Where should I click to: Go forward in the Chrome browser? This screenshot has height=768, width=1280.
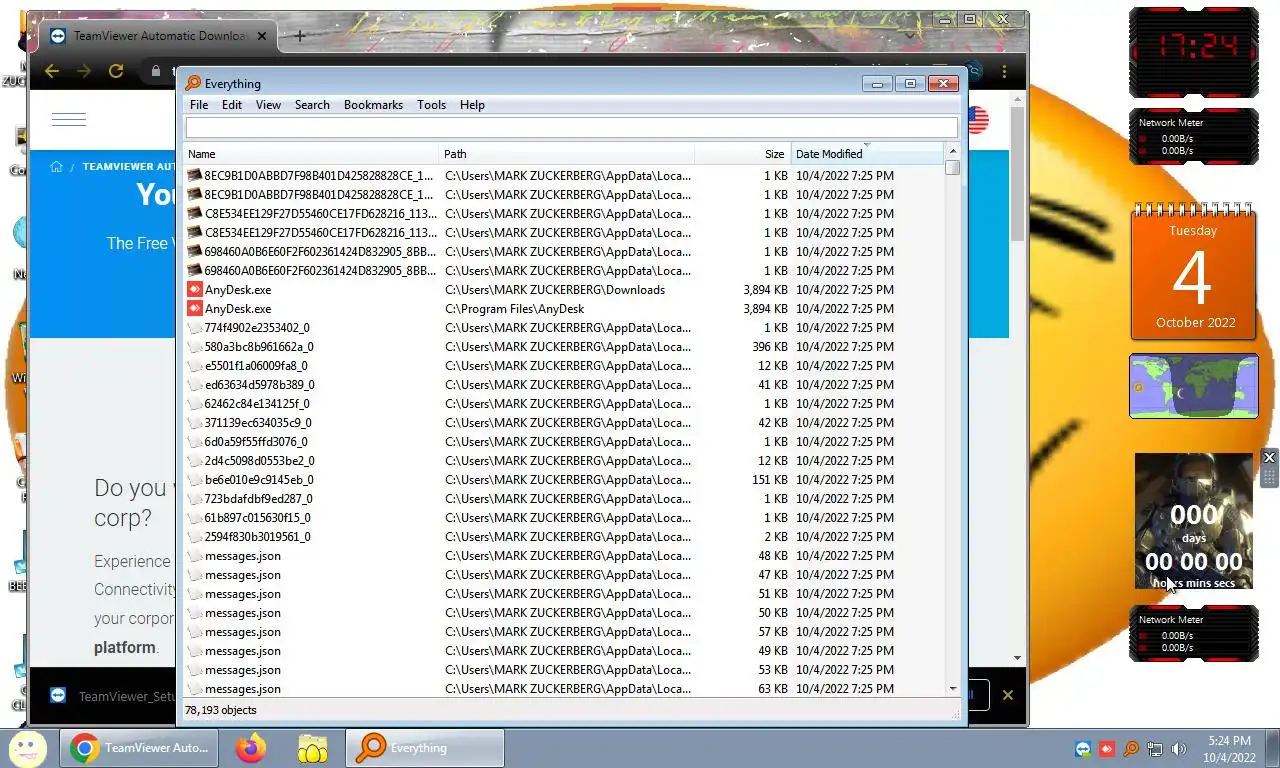pos(84,71)
